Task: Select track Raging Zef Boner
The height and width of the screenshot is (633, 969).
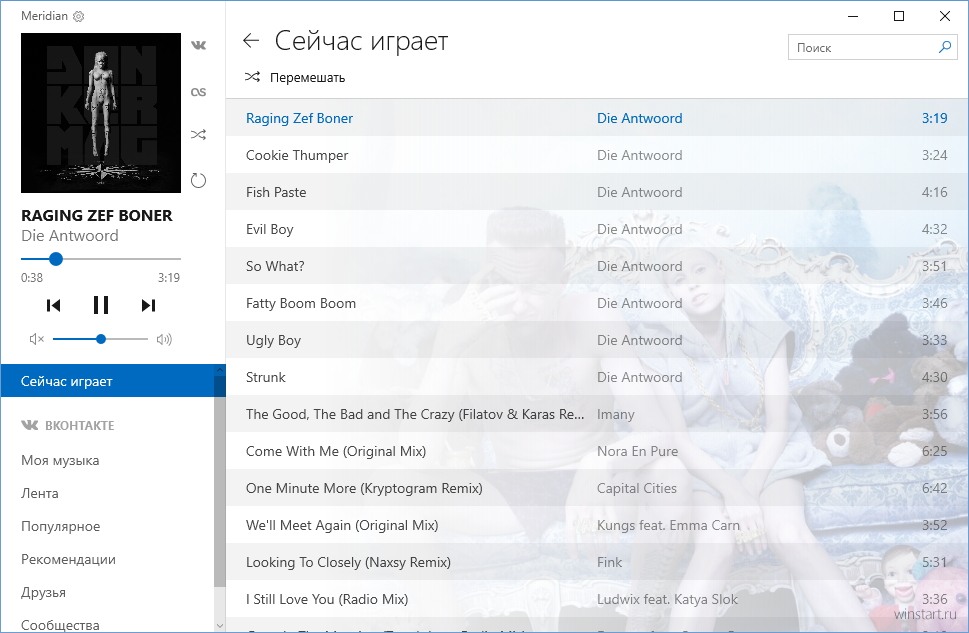Action: (x=596, y=118)
